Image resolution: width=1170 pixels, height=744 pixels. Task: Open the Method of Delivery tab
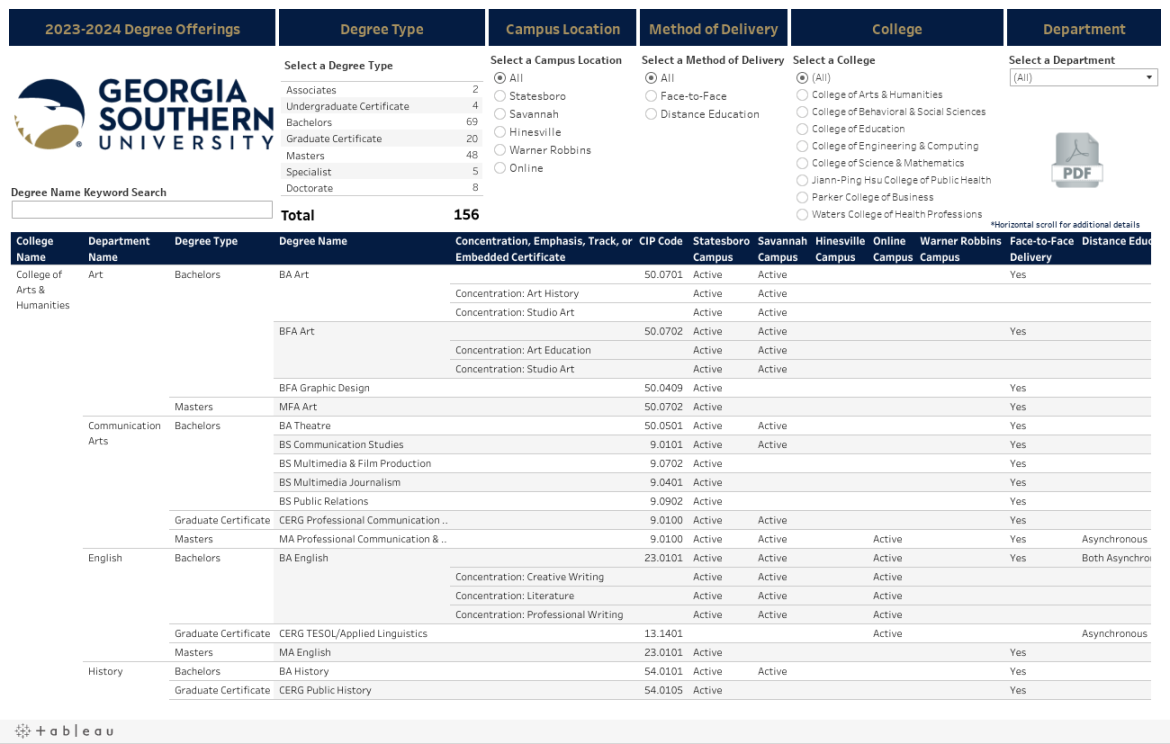[x=713, y=28]
